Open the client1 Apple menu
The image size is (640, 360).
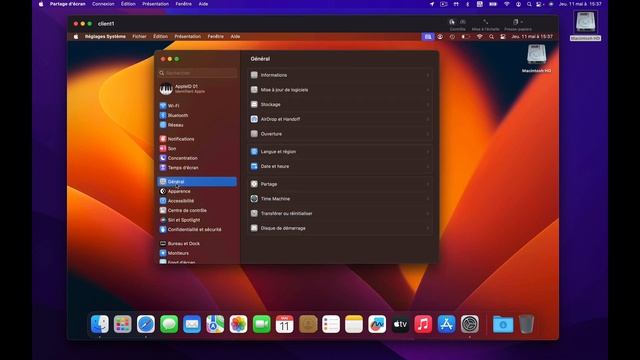(x=76, y=37)
